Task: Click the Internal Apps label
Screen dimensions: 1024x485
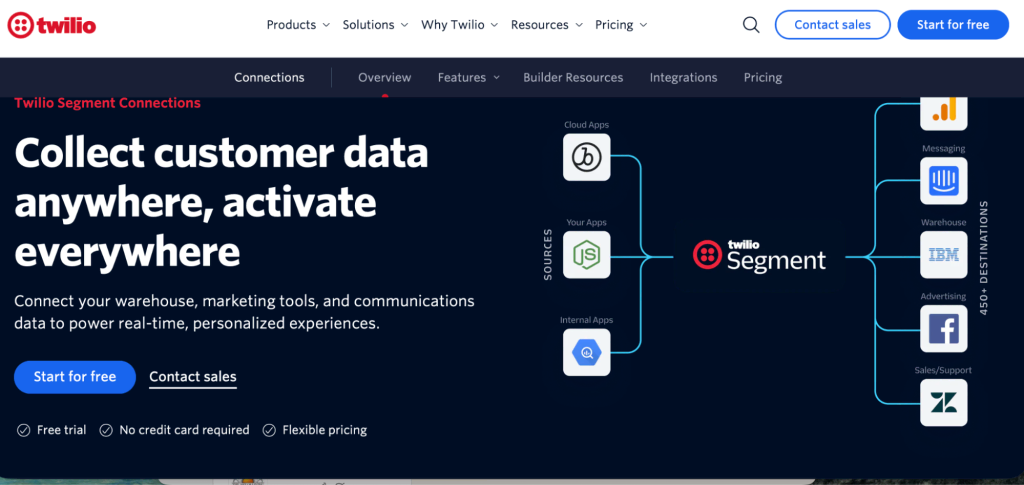Action: [x=586, y=321]
